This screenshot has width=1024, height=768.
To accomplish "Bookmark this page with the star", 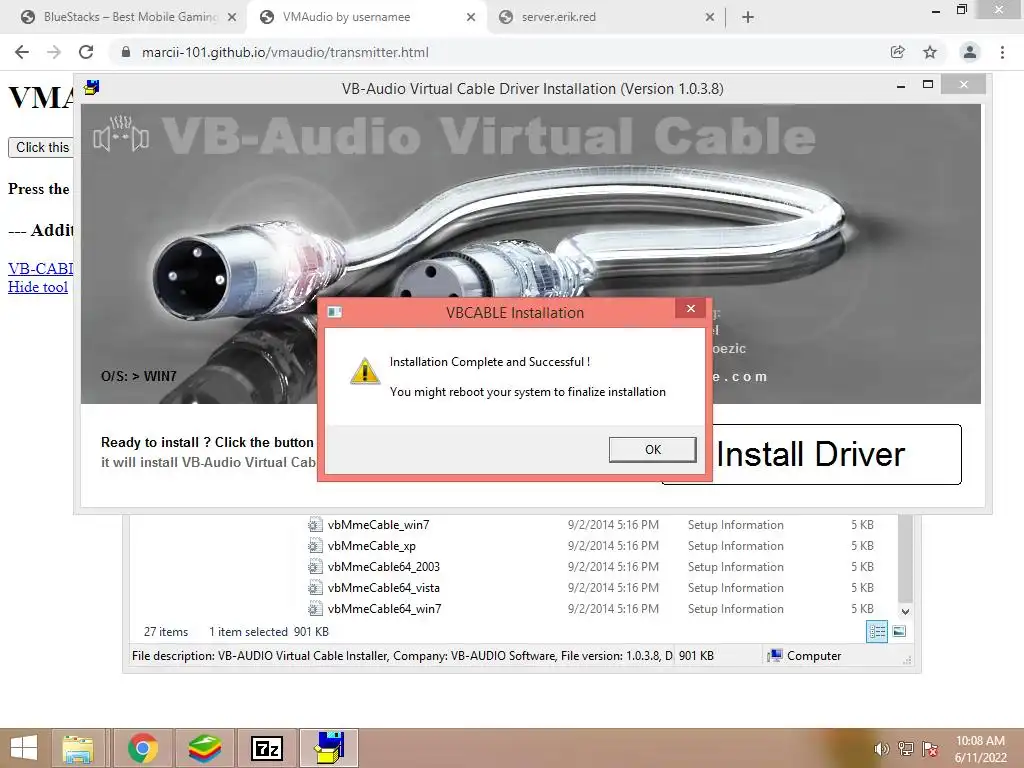I will (x=930, y=52).
